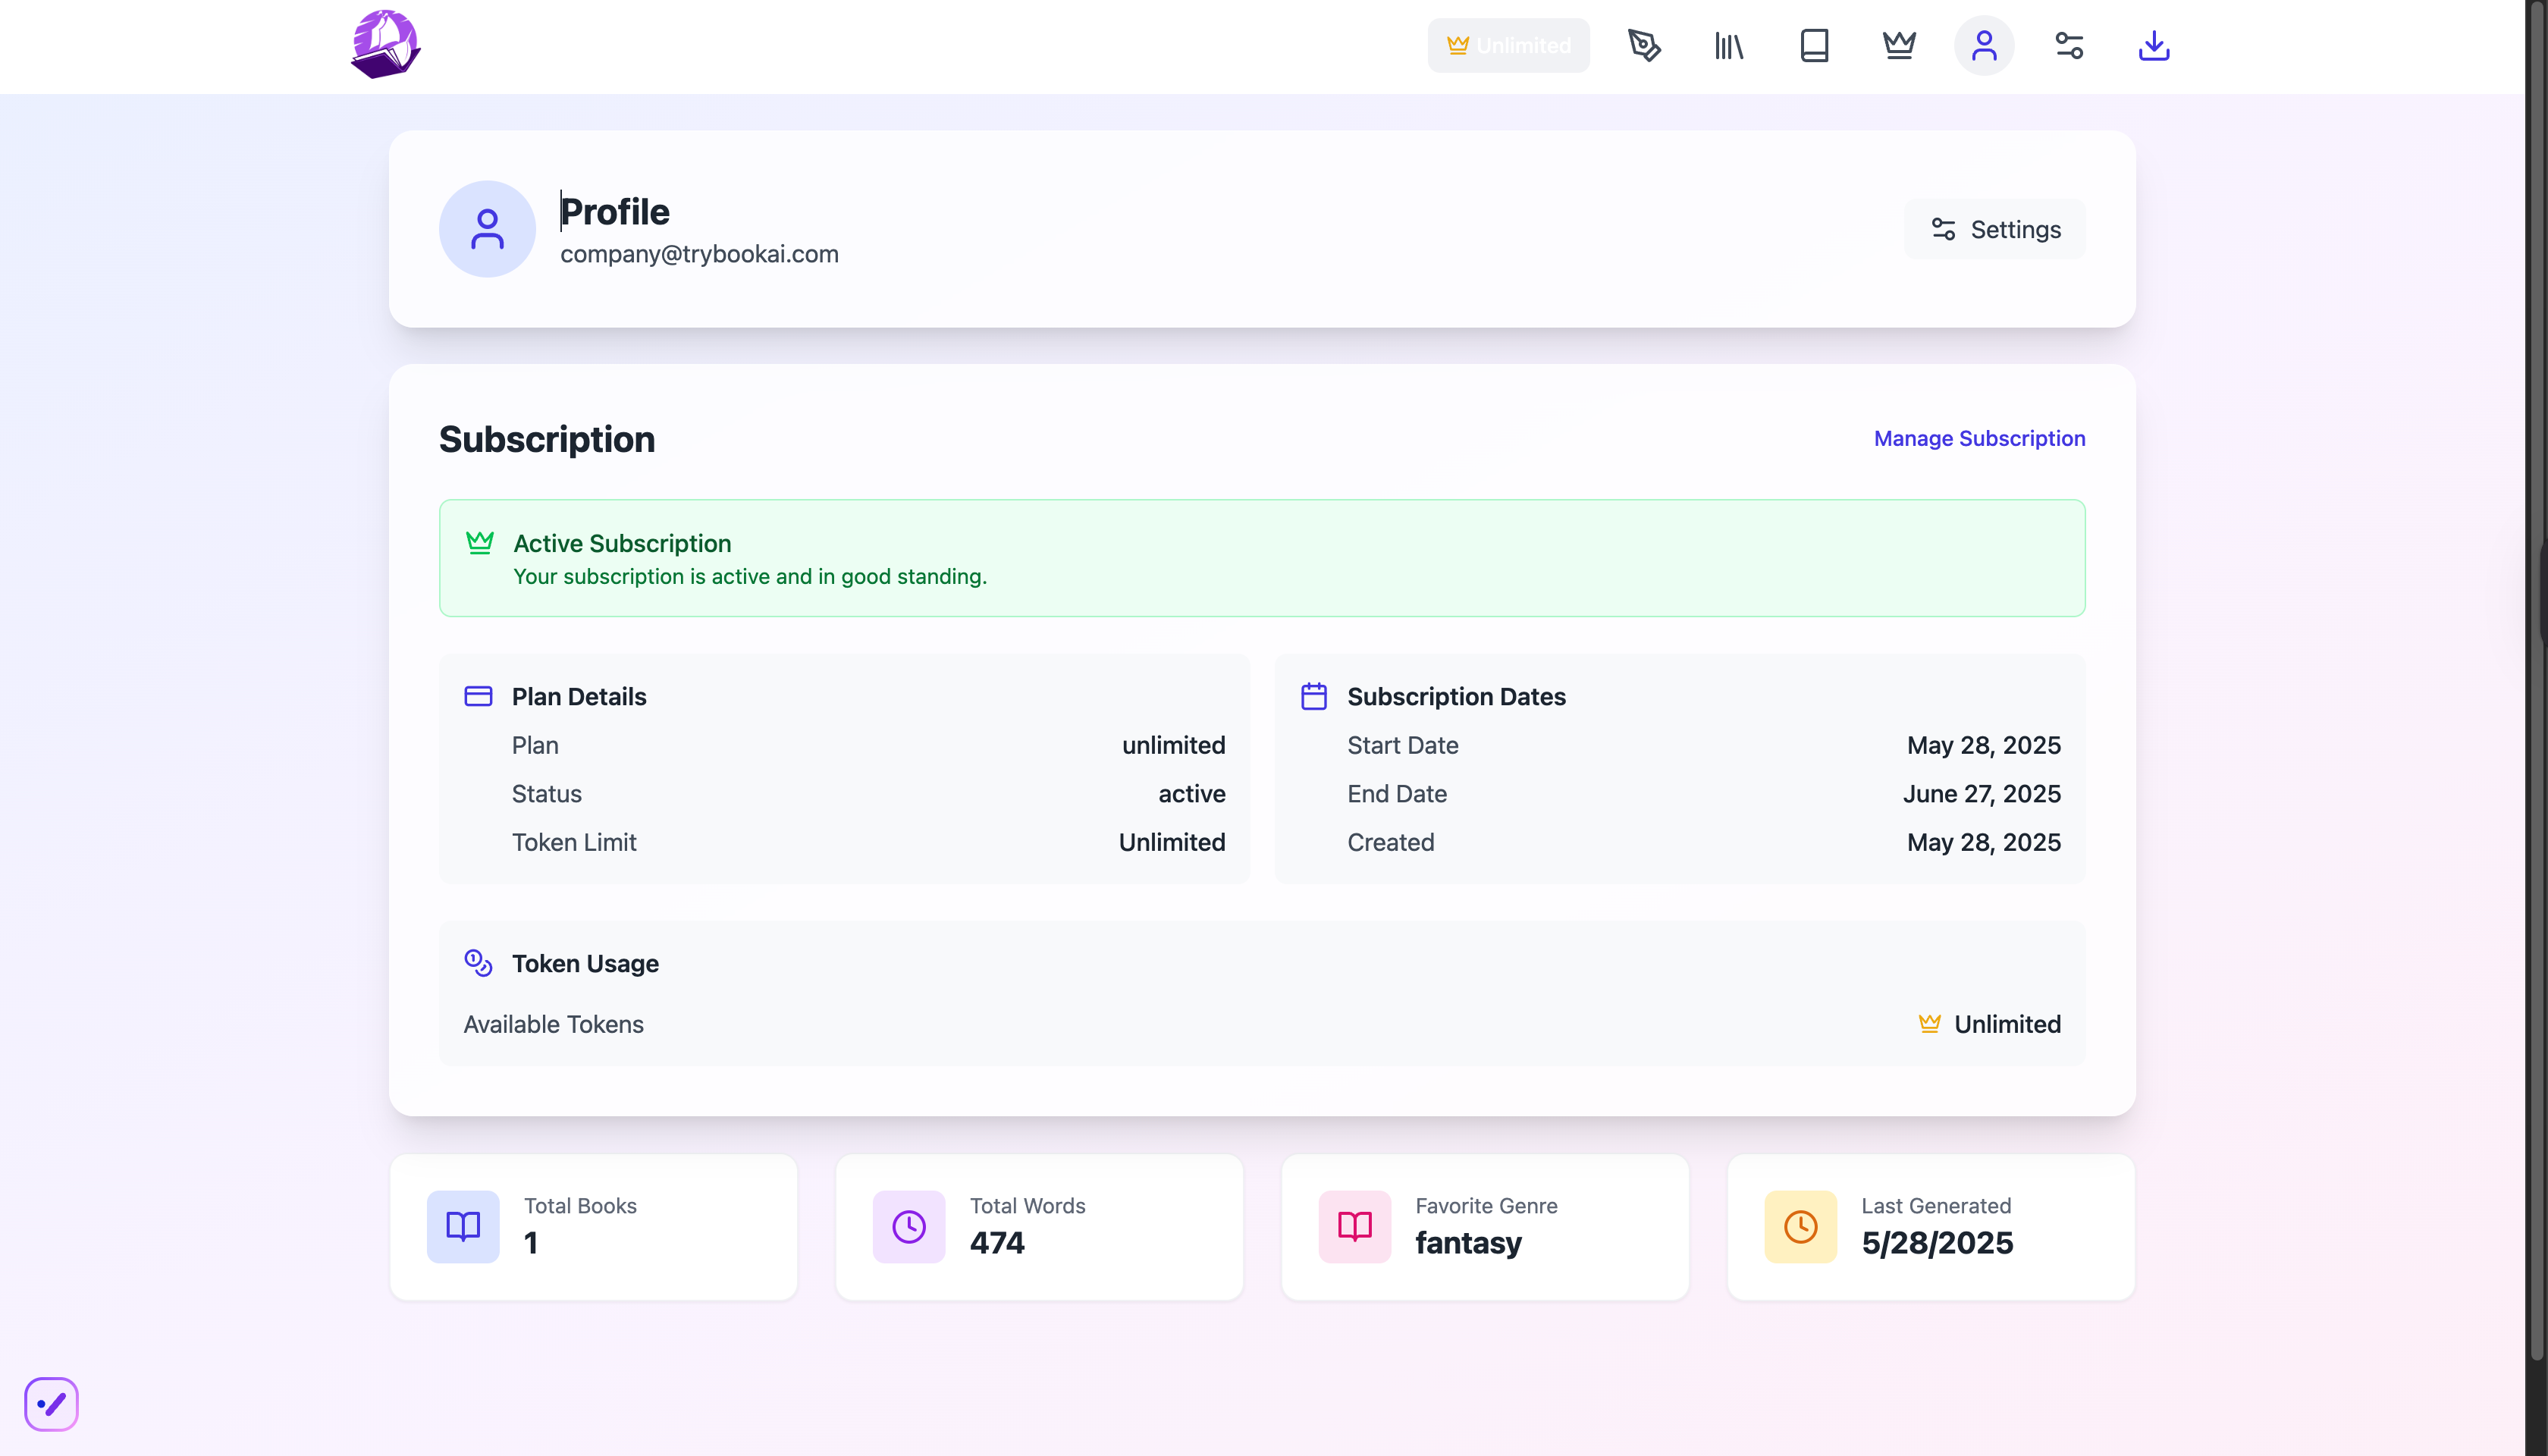The image size is (2548, 1456).
Task: Open Settings button in profile card
Action: coord(1995,229)
